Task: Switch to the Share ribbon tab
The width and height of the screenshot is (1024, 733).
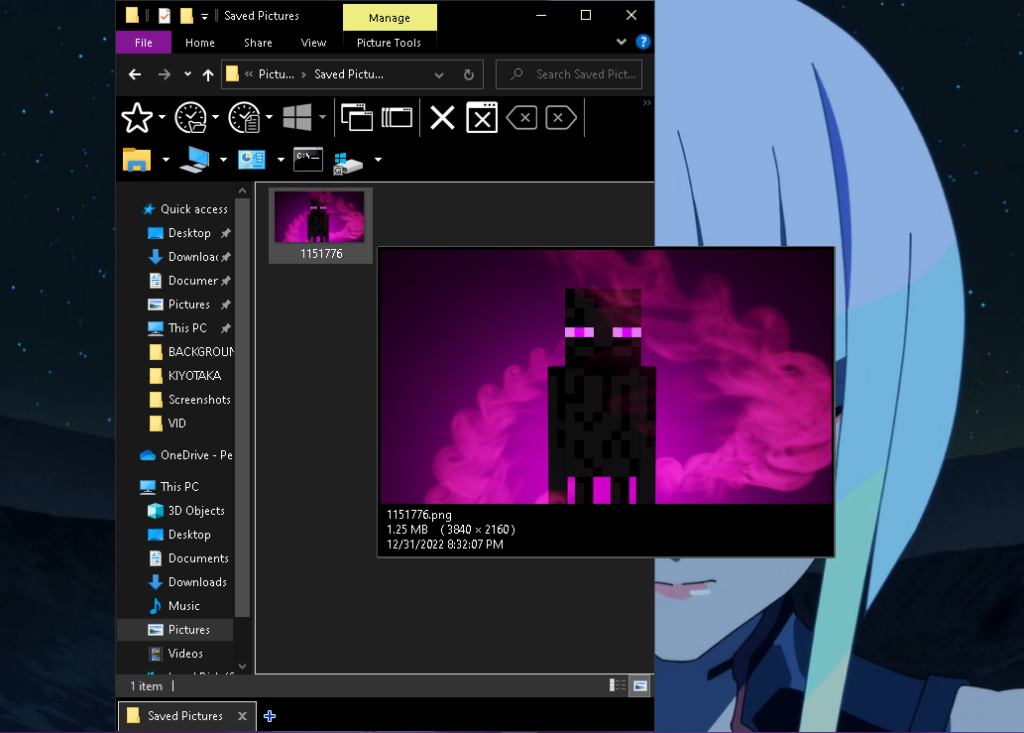Action: [258, 42]
